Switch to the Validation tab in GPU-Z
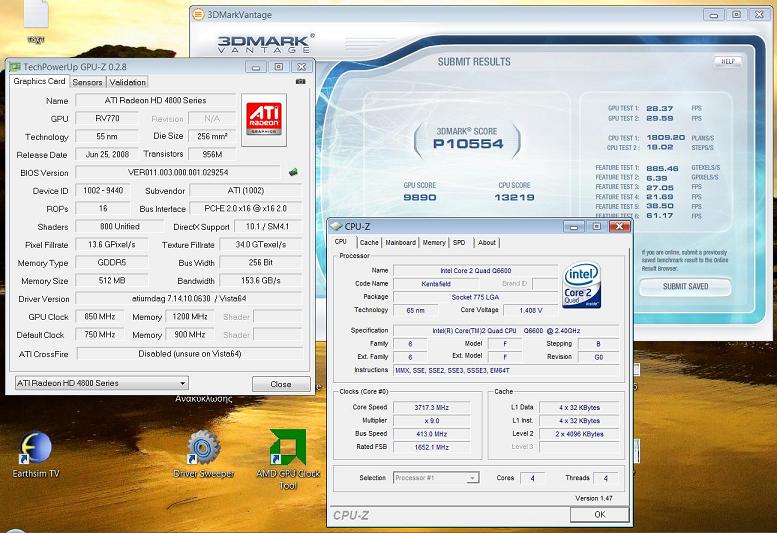The image size is (777, 533). pyautogui.click(x=127, y=82)
